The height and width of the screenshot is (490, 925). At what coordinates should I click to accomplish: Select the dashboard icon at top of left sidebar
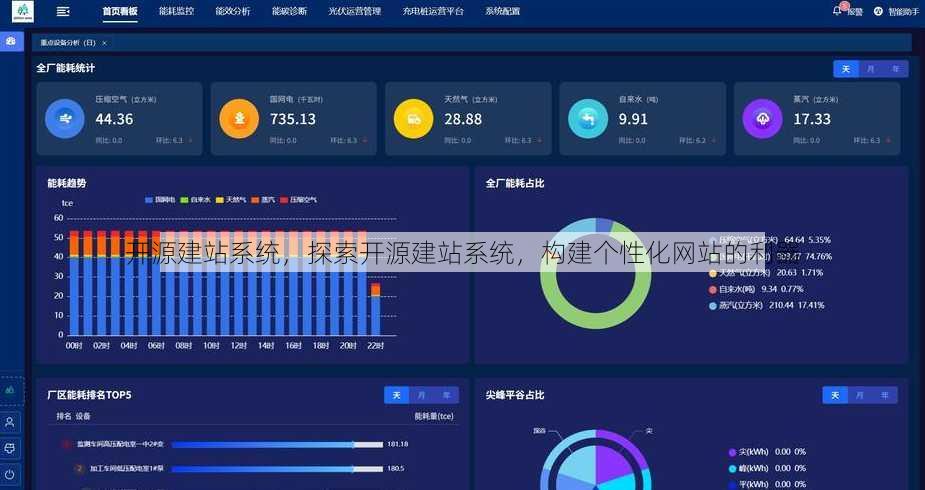tap(11, 41)
